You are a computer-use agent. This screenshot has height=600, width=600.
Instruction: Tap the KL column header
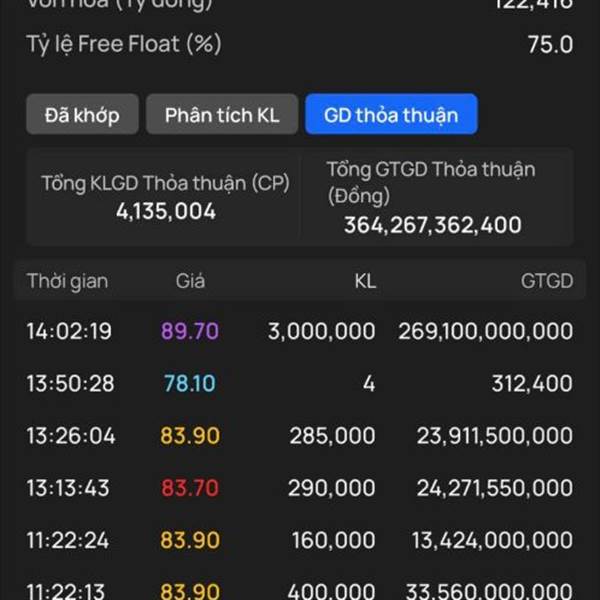pos(364,281)
